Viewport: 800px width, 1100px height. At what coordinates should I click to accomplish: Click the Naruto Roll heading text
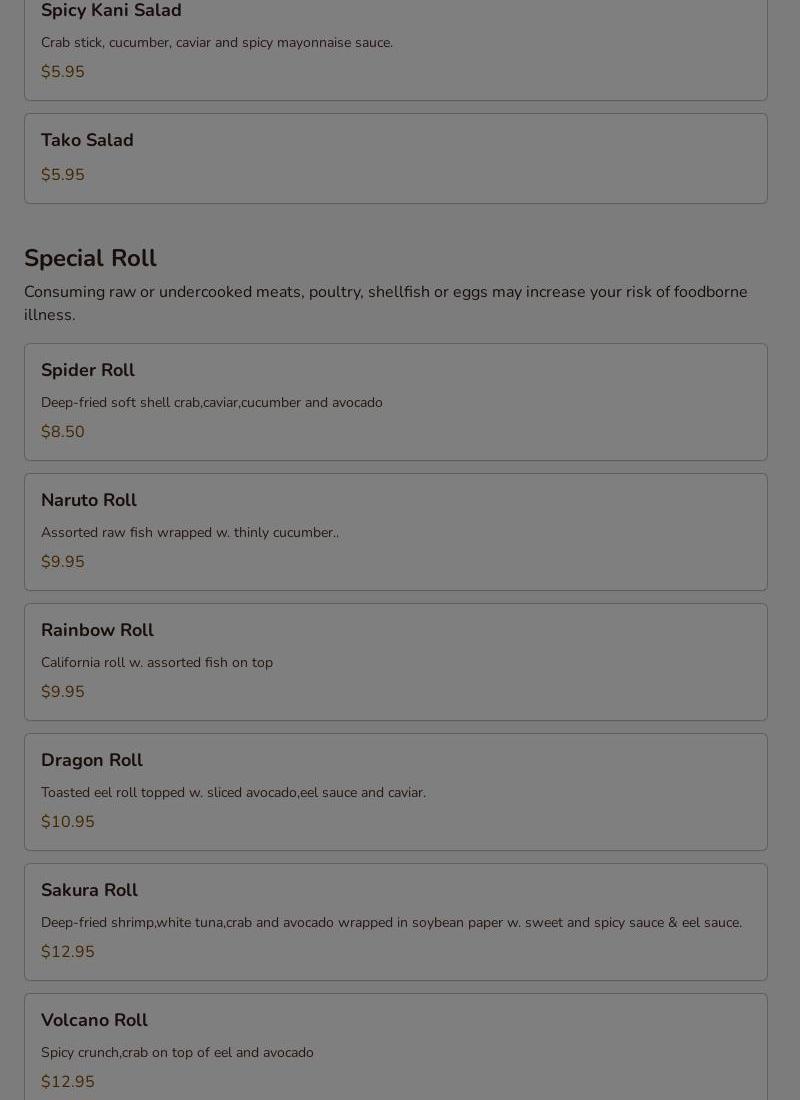(89, 500)
